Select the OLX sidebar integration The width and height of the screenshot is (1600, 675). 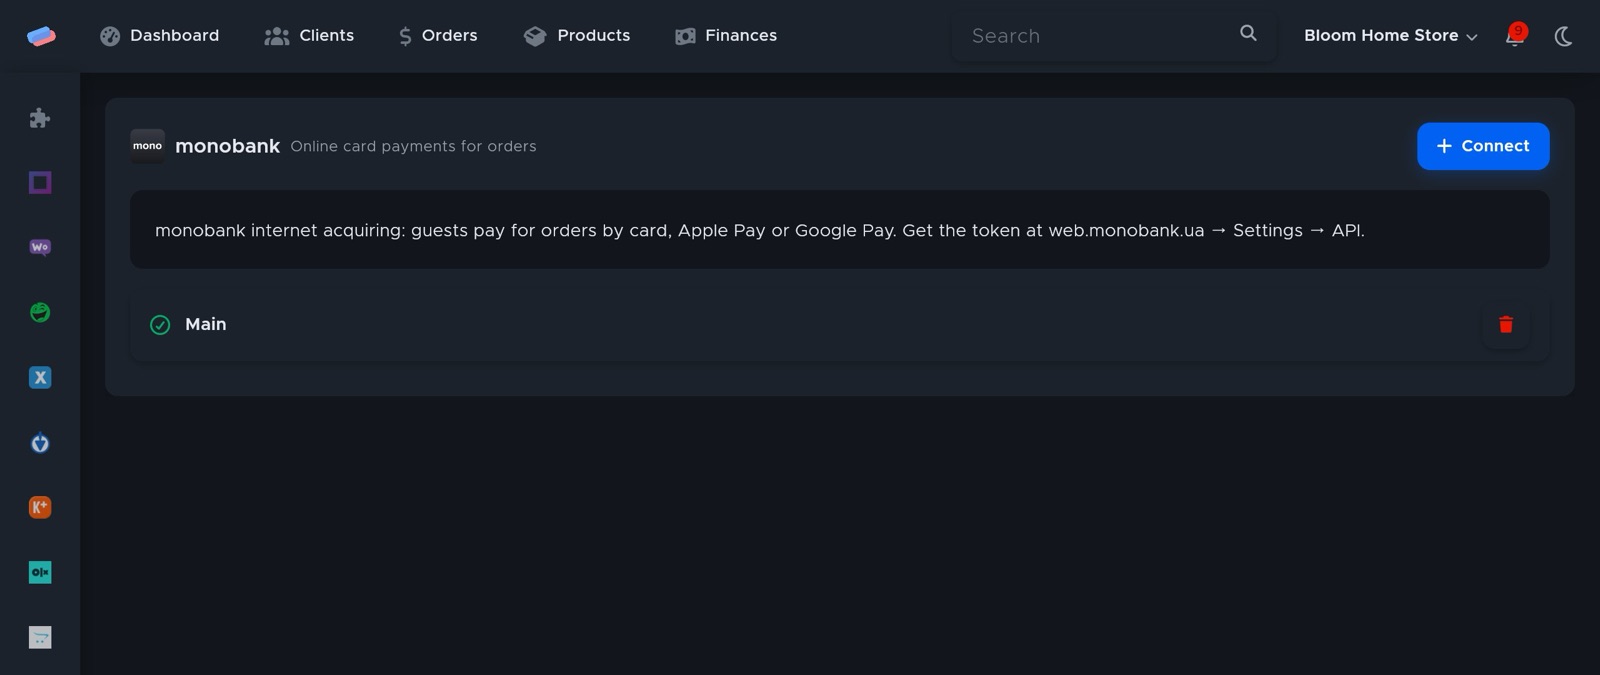click(40, 572)
